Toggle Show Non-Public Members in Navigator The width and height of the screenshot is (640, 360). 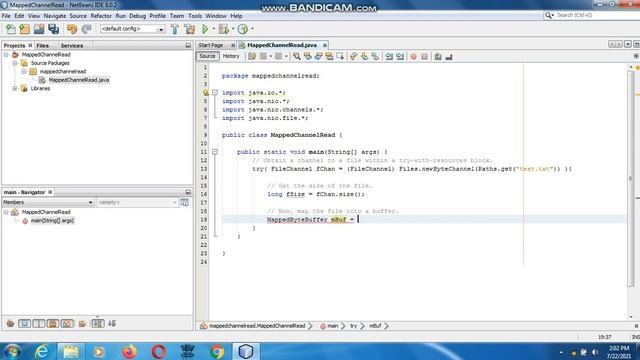coord(53,324)
